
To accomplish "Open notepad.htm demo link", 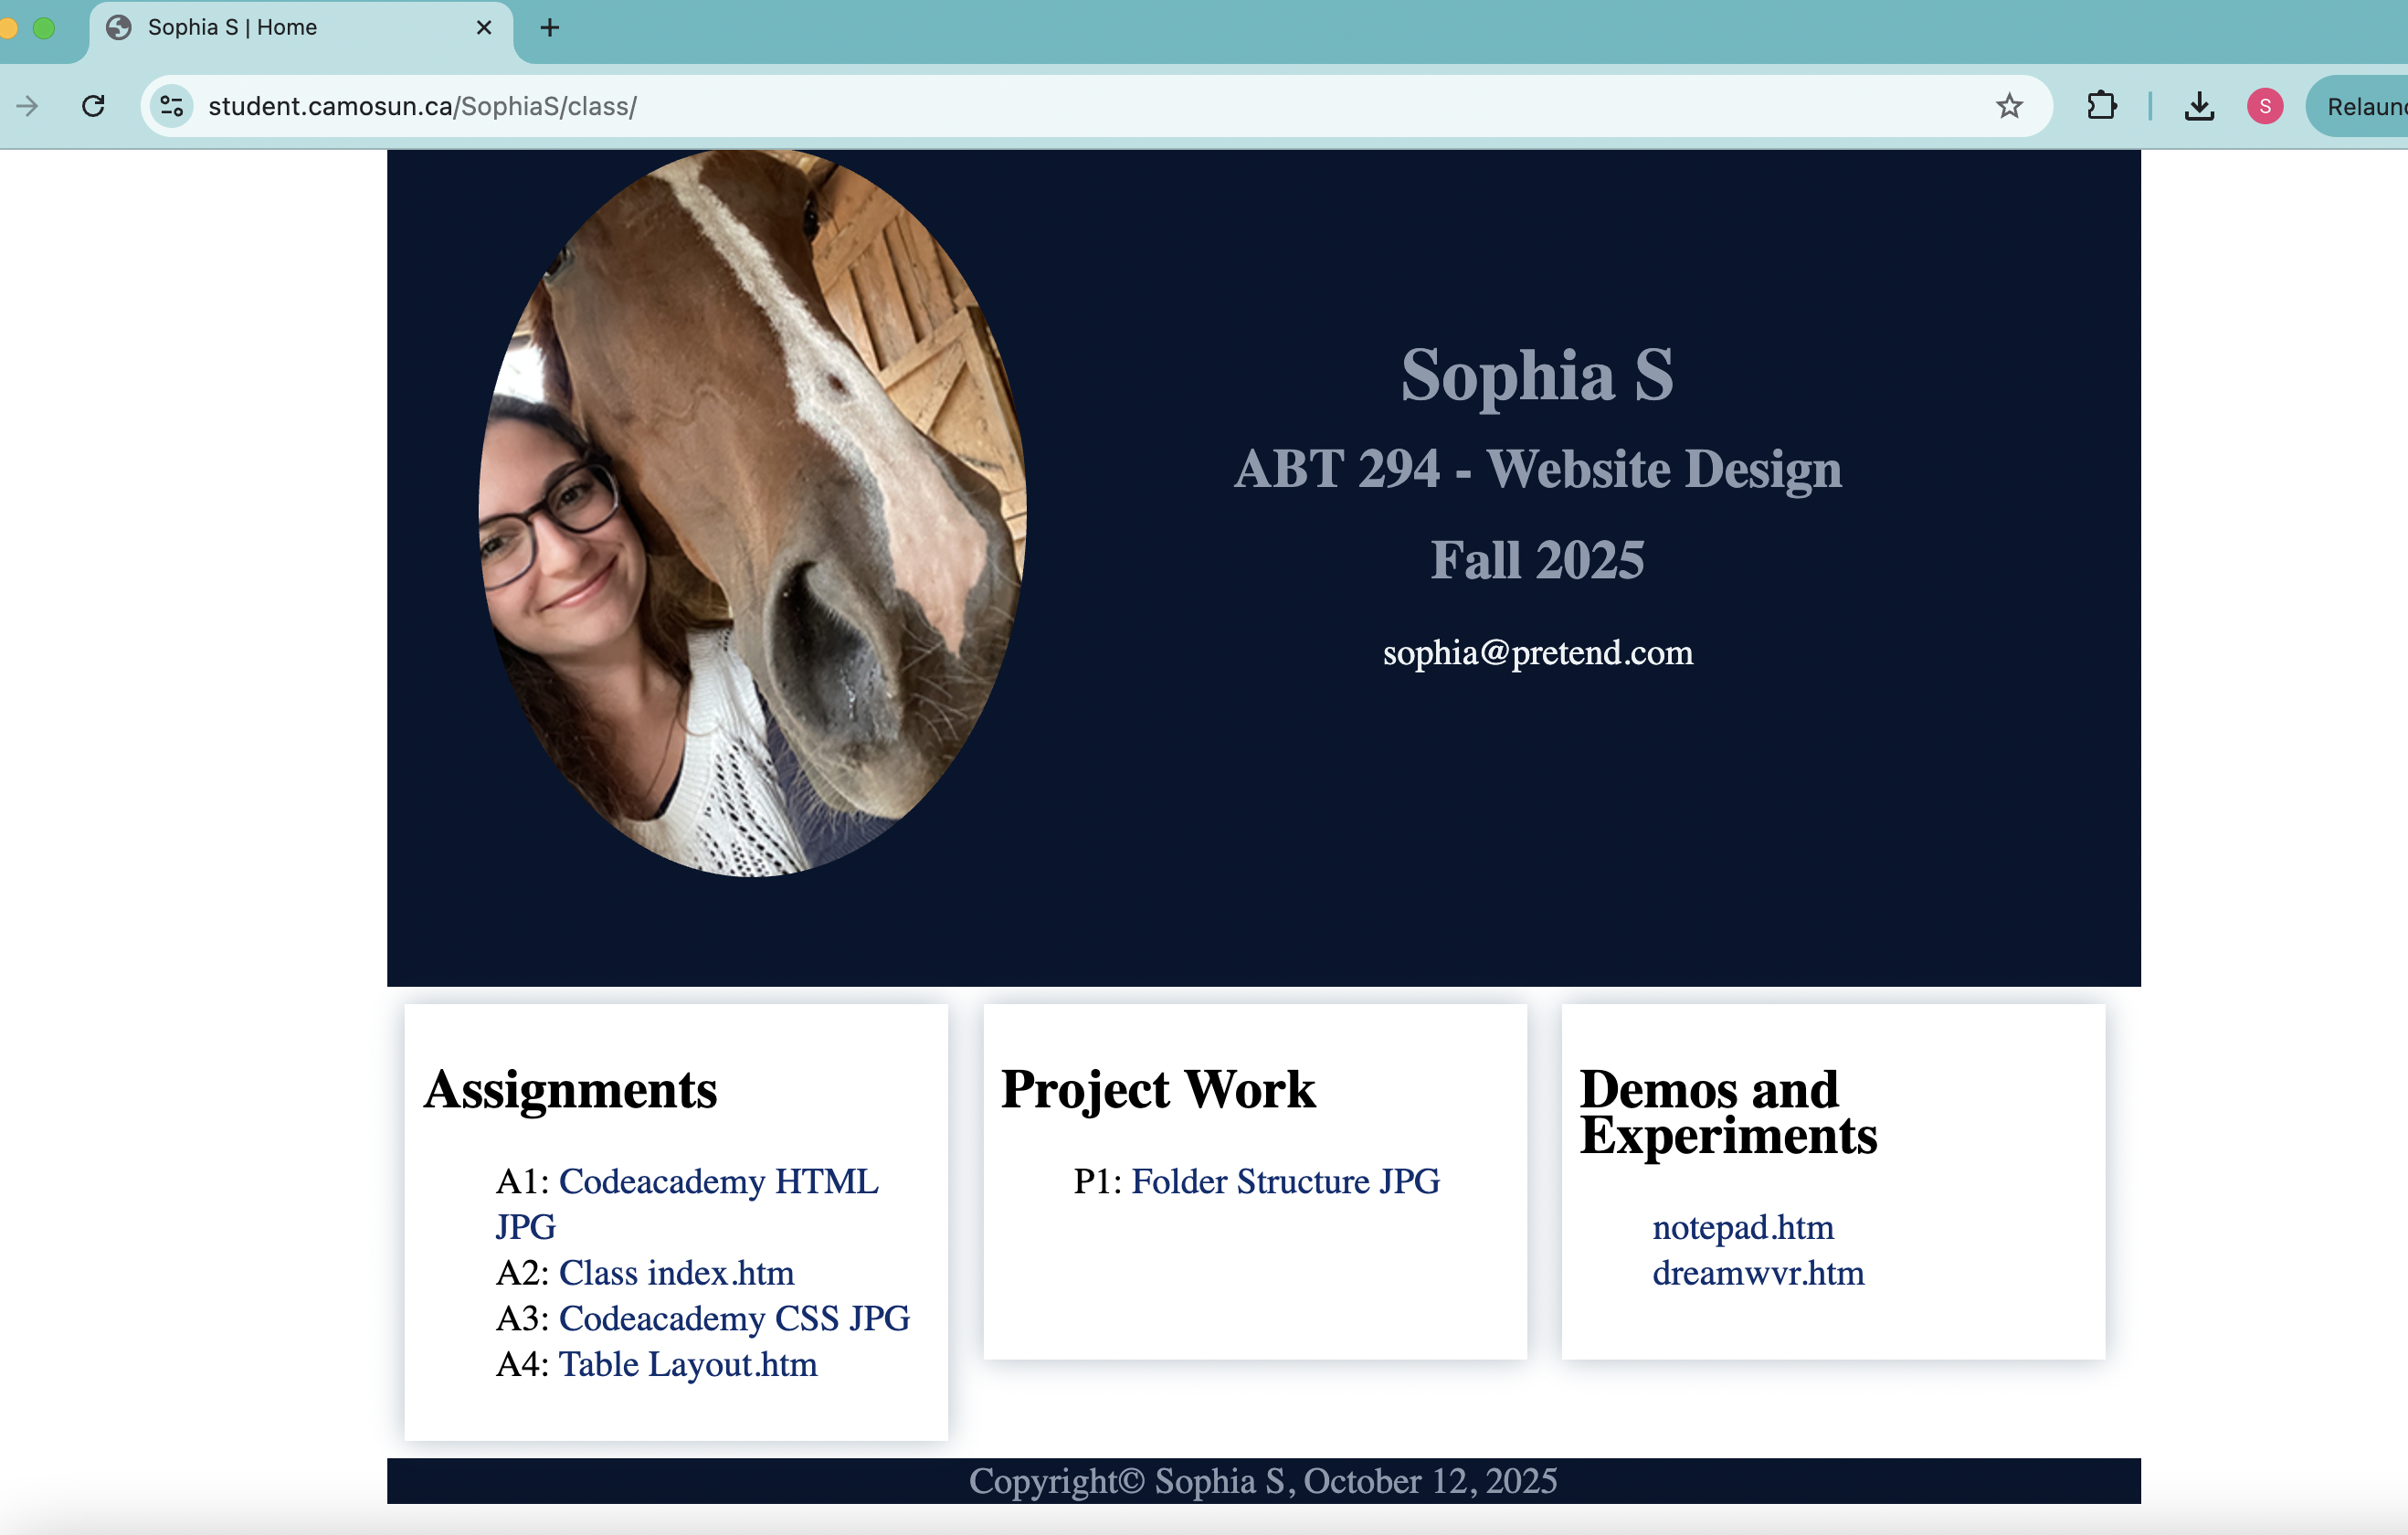I will (1742, 1228).
